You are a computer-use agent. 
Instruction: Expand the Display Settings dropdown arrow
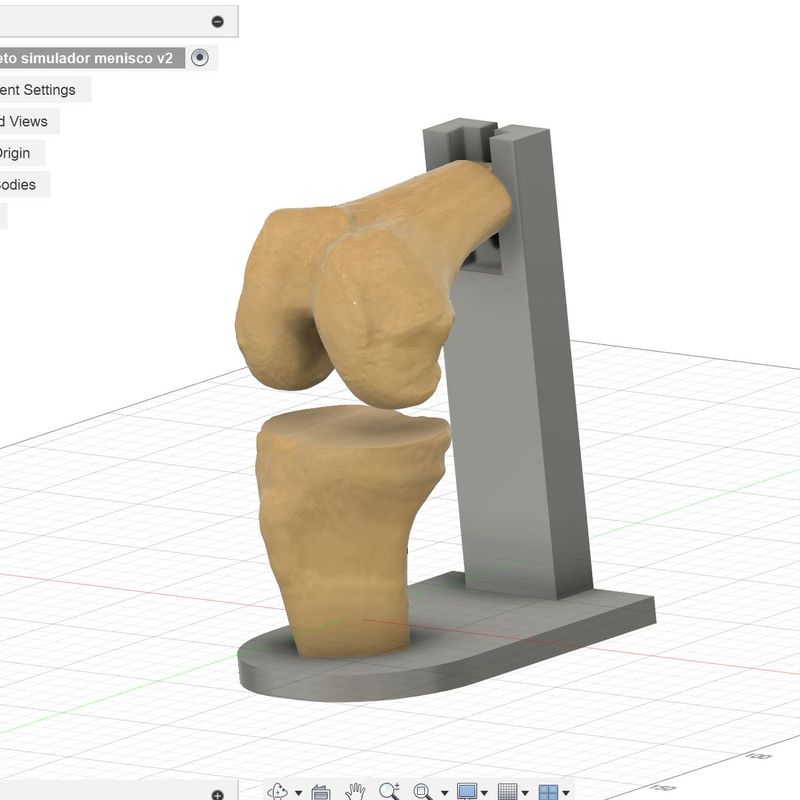tap(484, 793)
